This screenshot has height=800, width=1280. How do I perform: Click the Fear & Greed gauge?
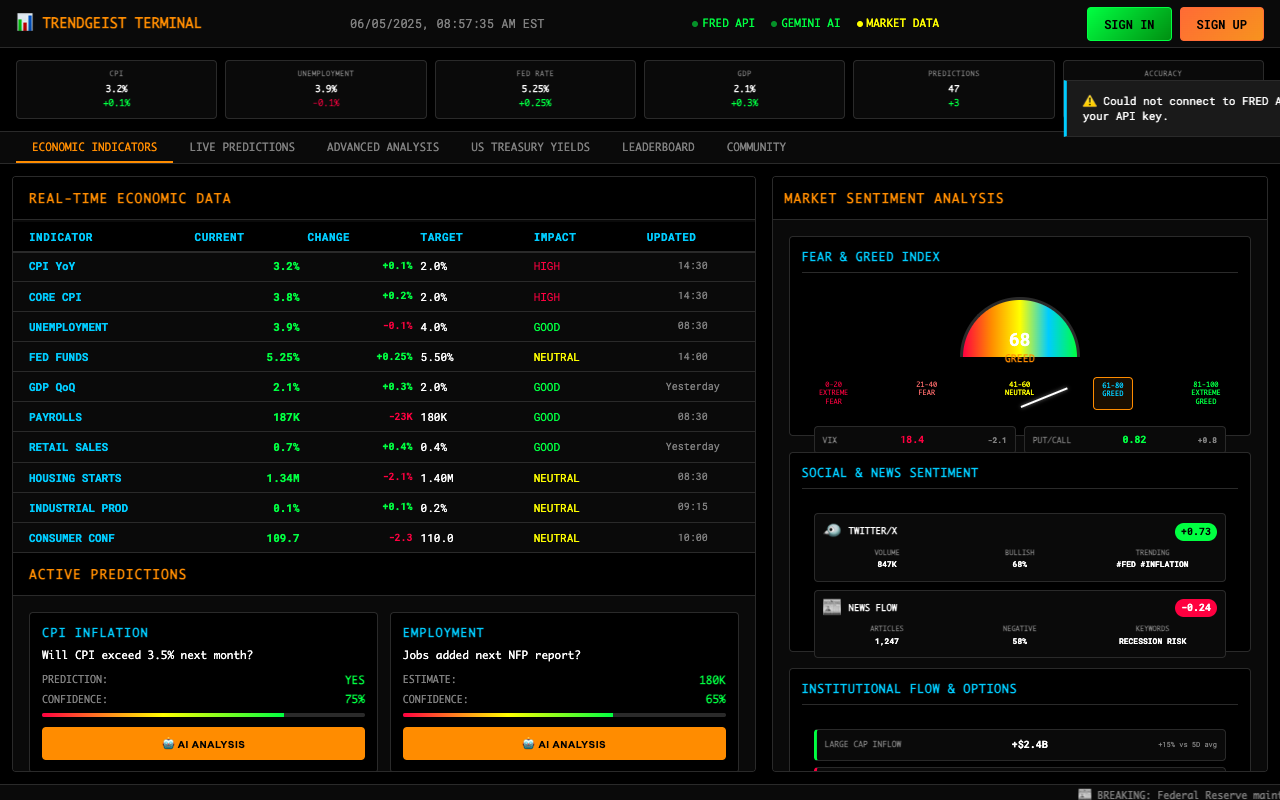[x=1019, y=329]
